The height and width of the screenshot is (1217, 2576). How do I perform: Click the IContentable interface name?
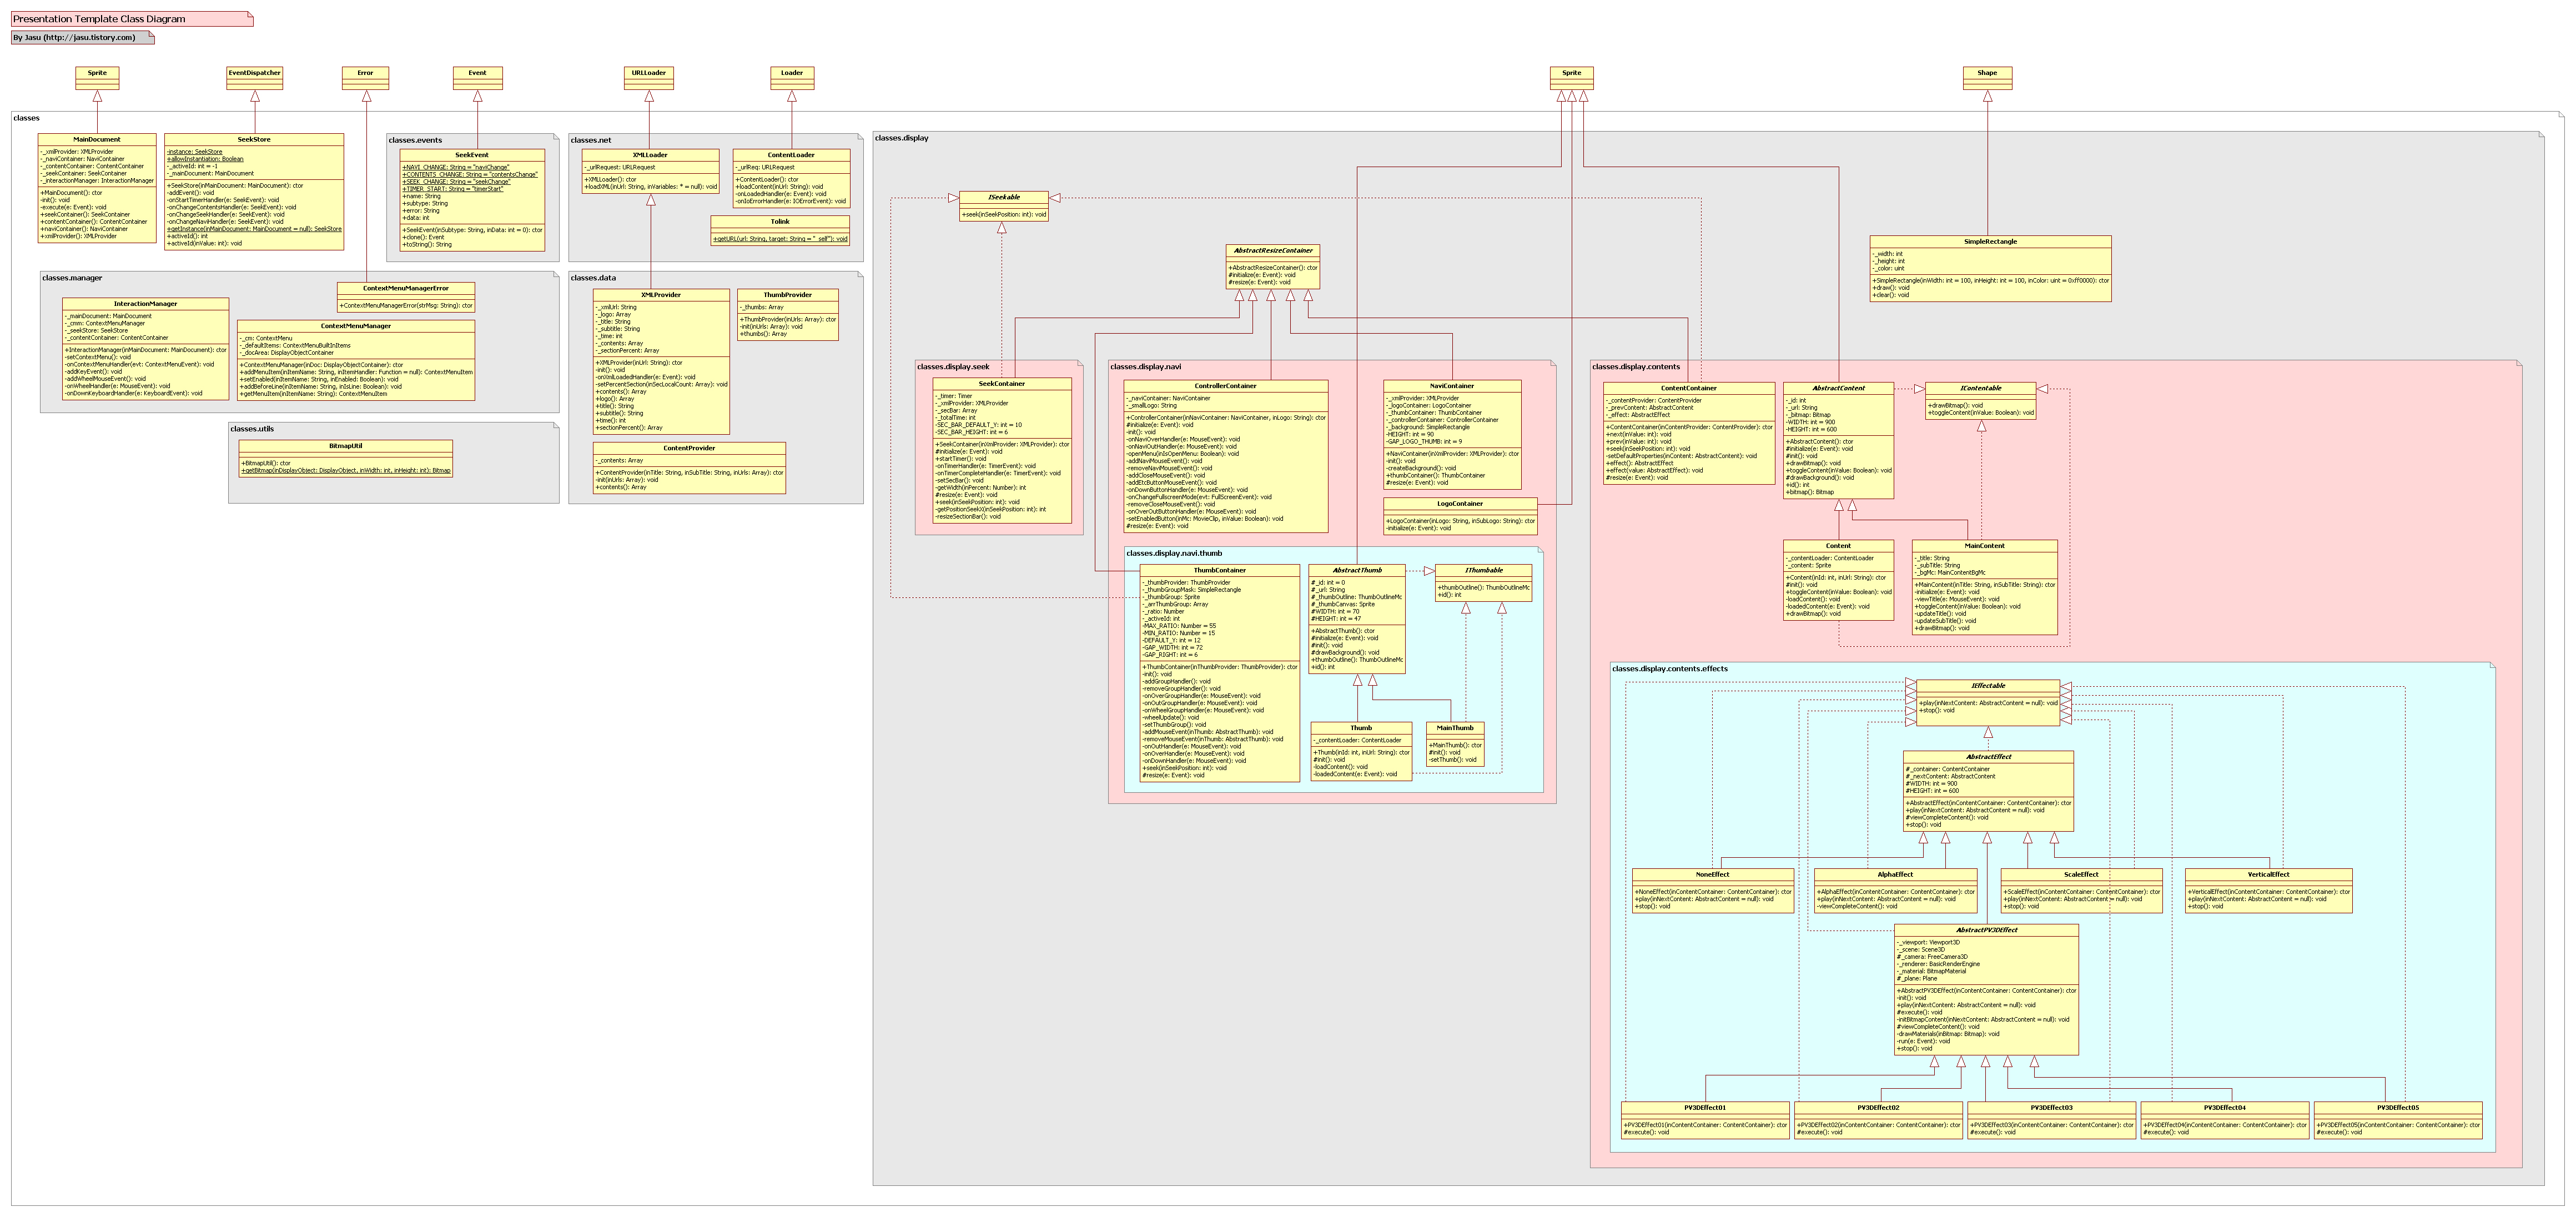1981,388
